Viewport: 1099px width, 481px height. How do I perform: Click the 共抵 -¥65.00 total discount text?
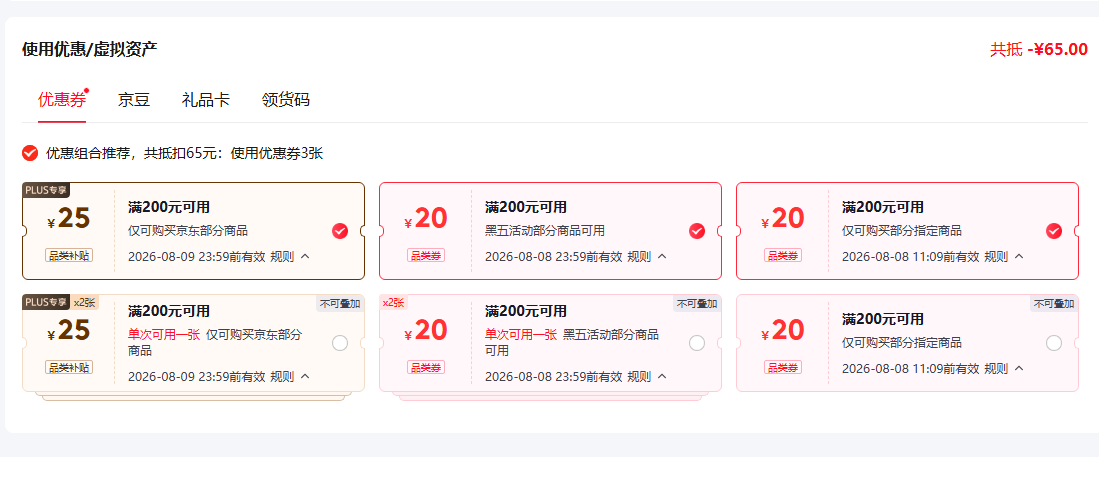(1039, 49)
